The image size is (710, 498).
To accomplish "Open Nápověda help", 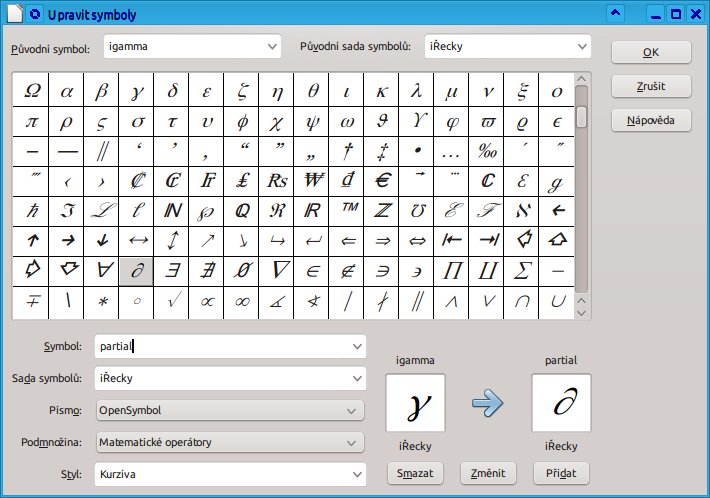I will [x=651, y=120].
